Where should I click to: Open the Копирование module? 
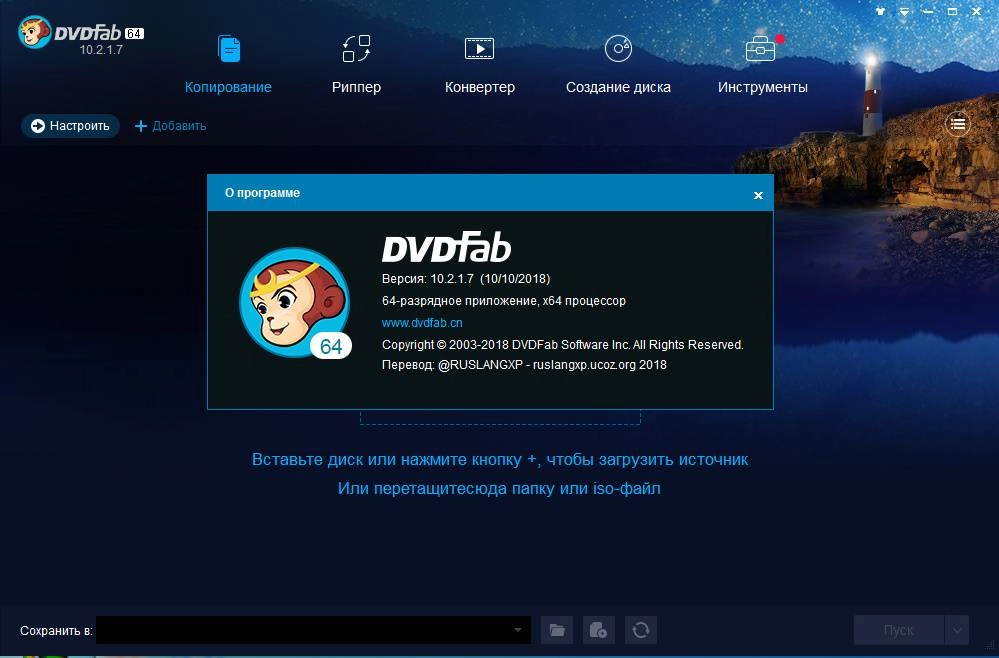(x=228, y=64)
